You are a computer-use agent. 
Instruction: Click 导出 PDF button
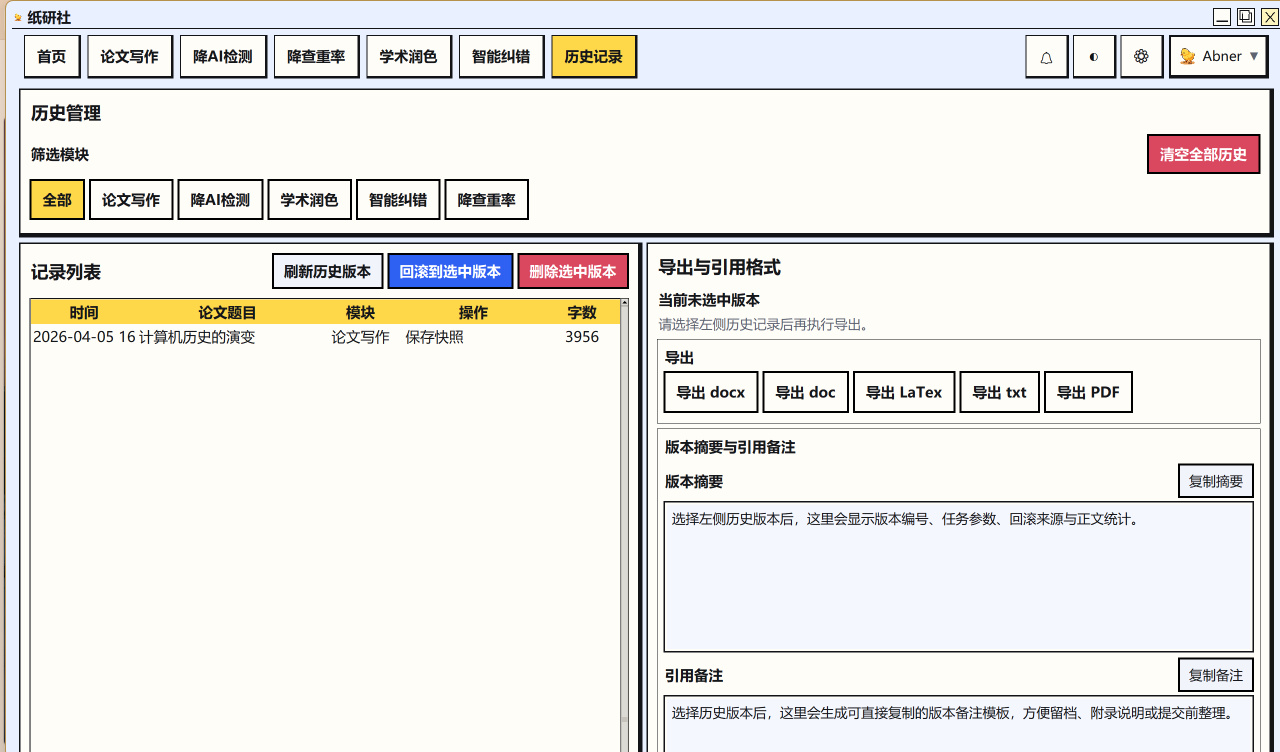tap(1088, 392)
